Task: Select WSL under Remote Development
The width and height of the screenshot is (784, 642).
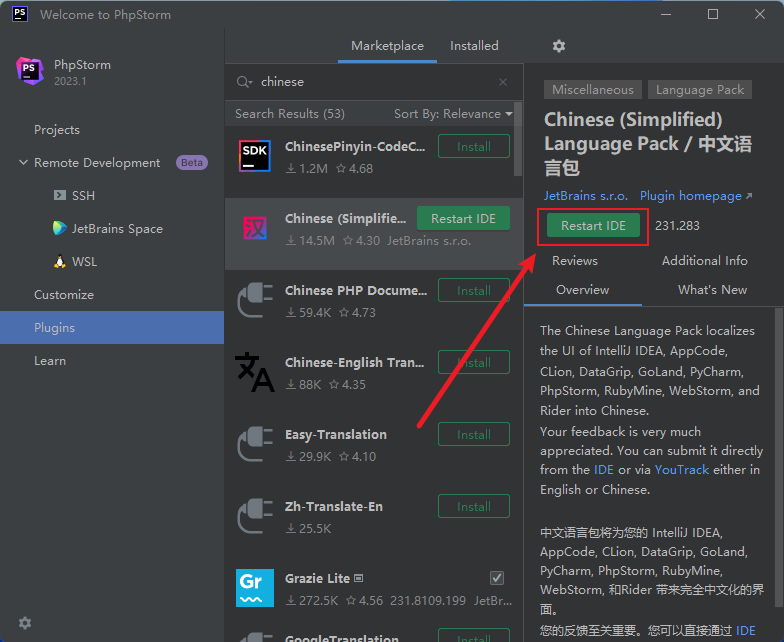Action: 84,262
